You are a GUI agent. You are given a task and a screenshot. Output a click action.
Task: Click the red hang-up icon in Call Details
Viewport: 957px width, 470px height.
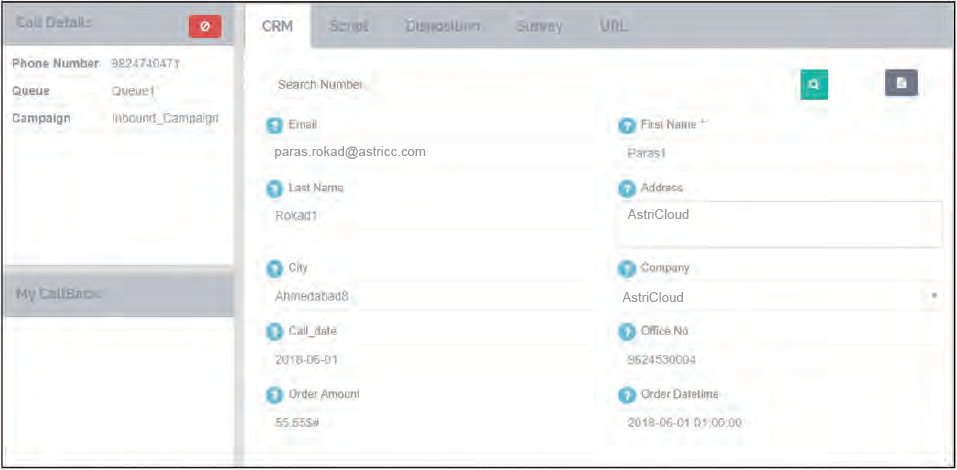204,27
